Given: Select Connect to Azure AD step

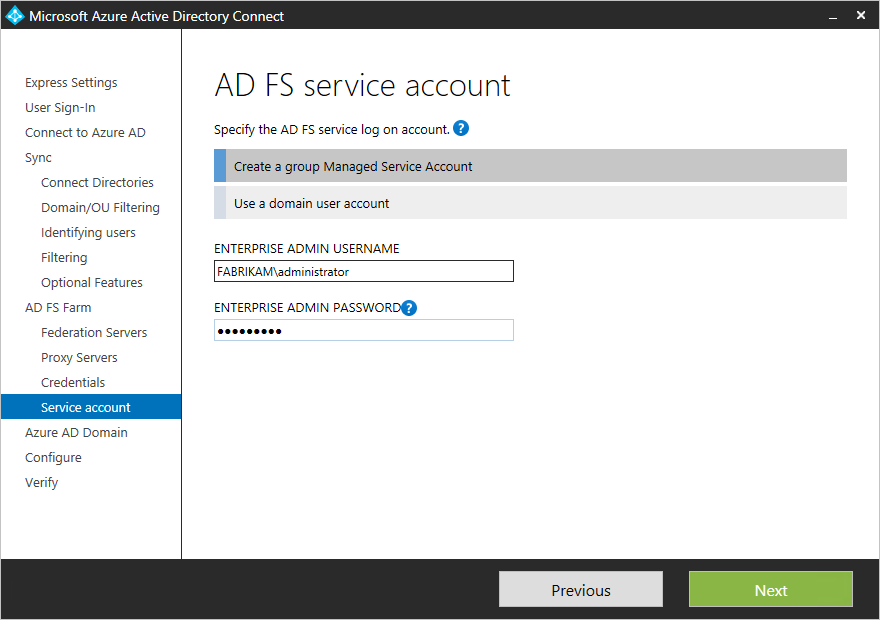Looking at the screenshot, I should tap(85, 133).
